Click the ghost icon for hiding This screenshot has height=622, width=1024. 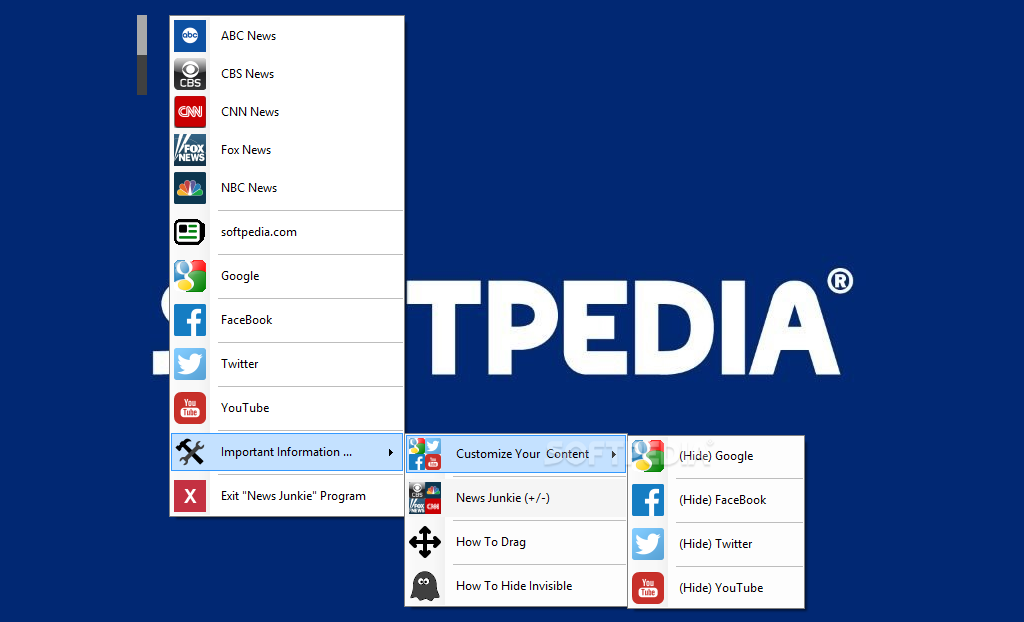[x=425, y=586]
